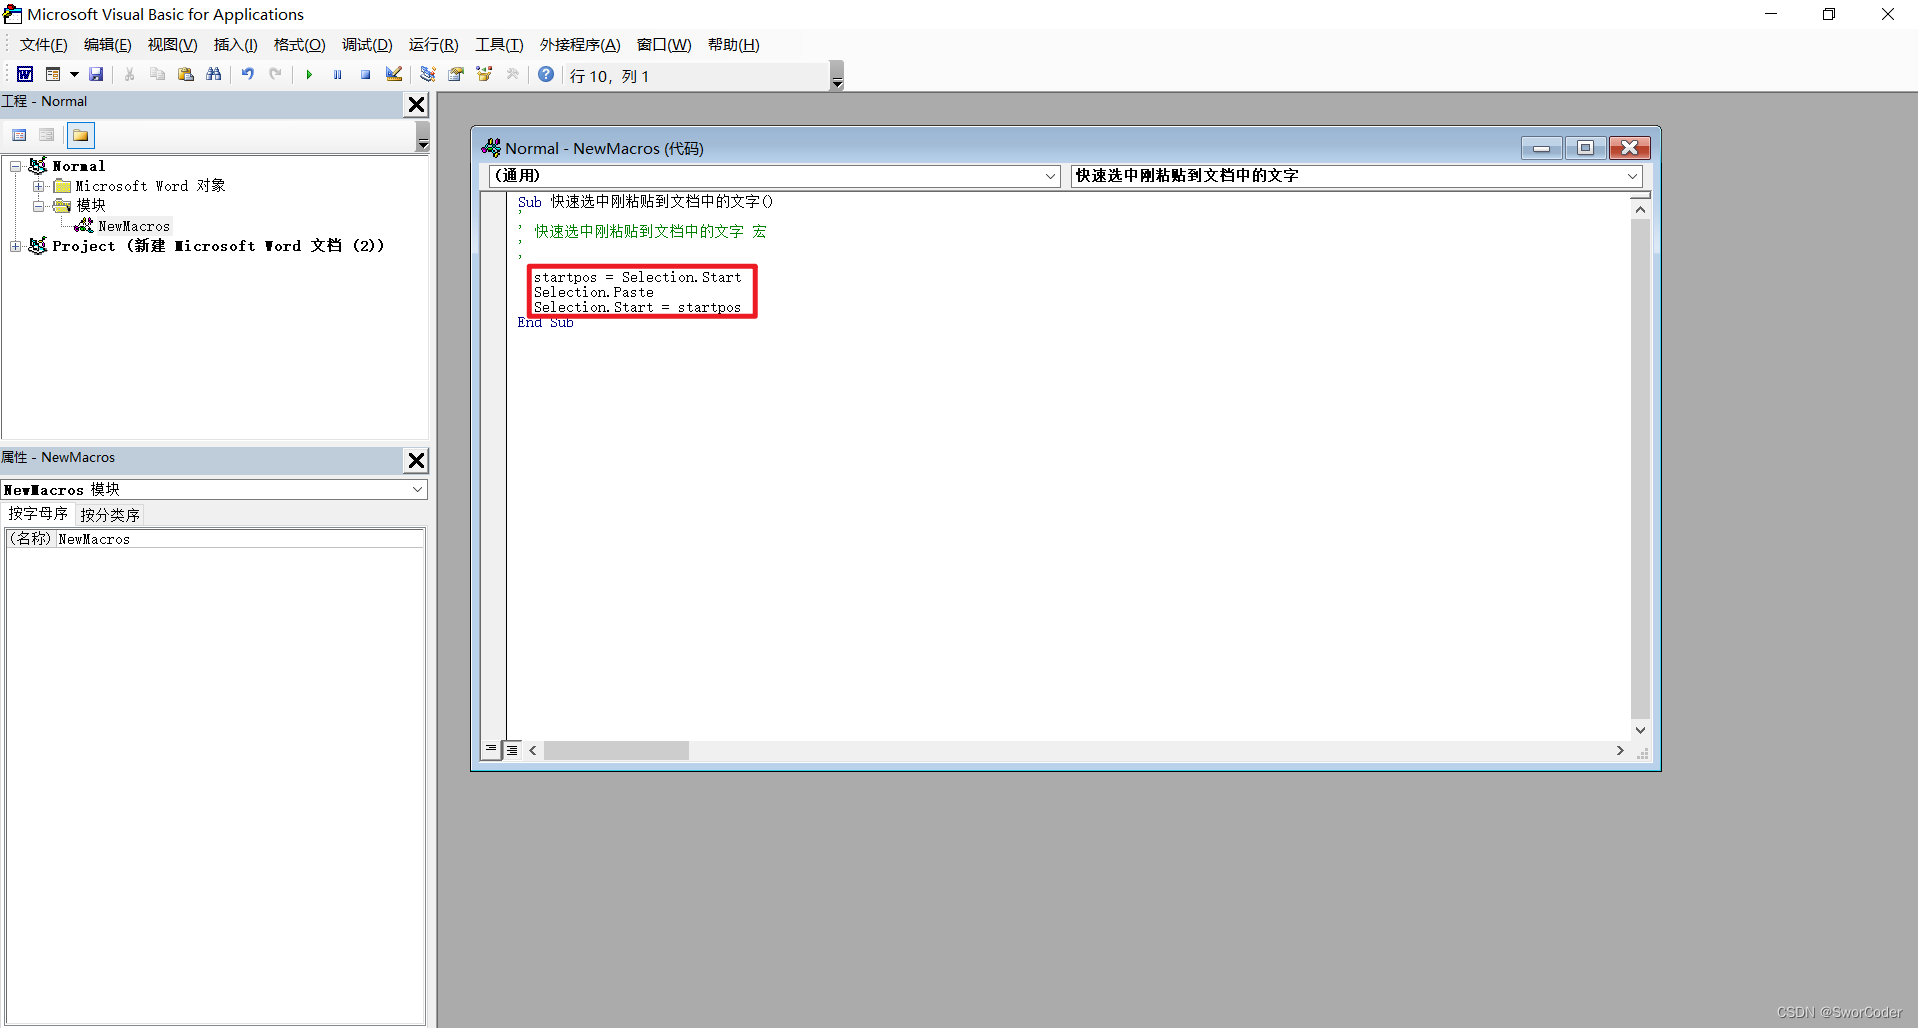Open standard toolbar options dropdown
1918x1028 pixels.
pos(837,76)
